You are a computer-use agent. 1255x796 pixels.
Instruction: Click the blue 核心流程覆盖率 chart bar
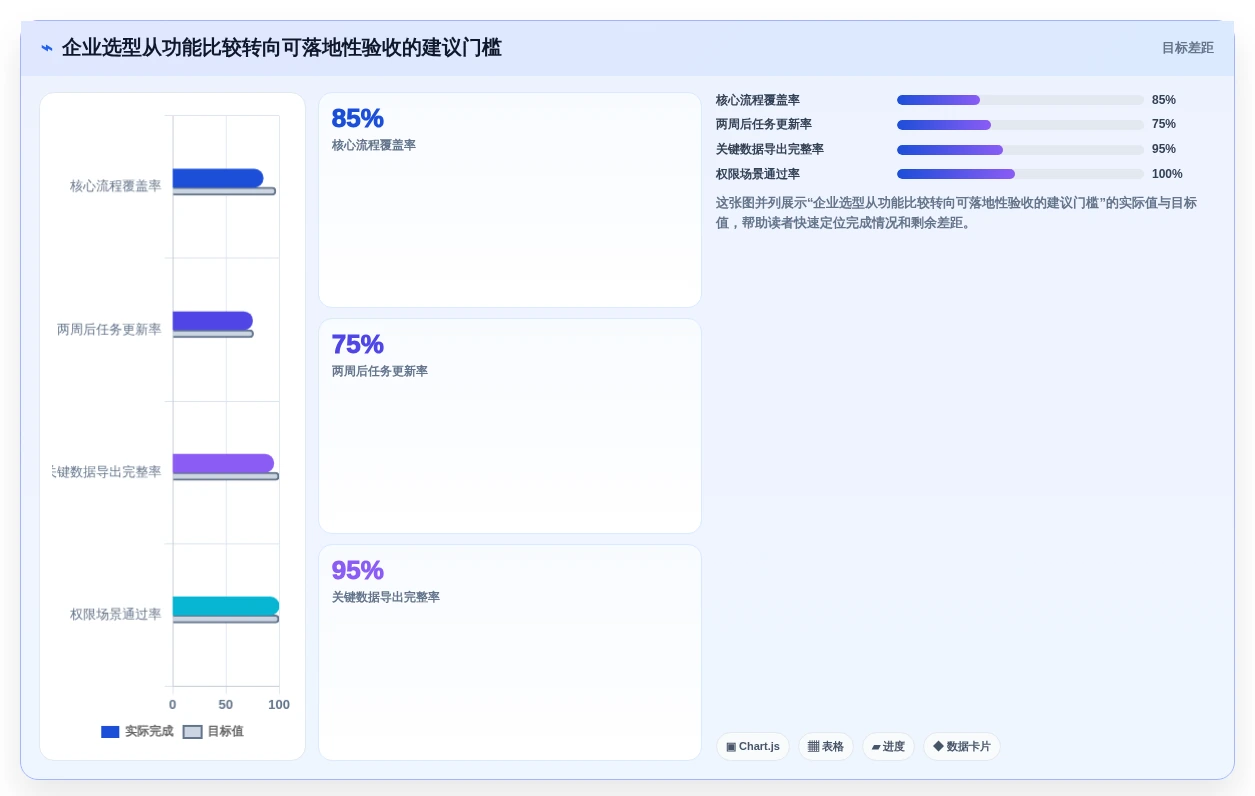coord(218,178)
